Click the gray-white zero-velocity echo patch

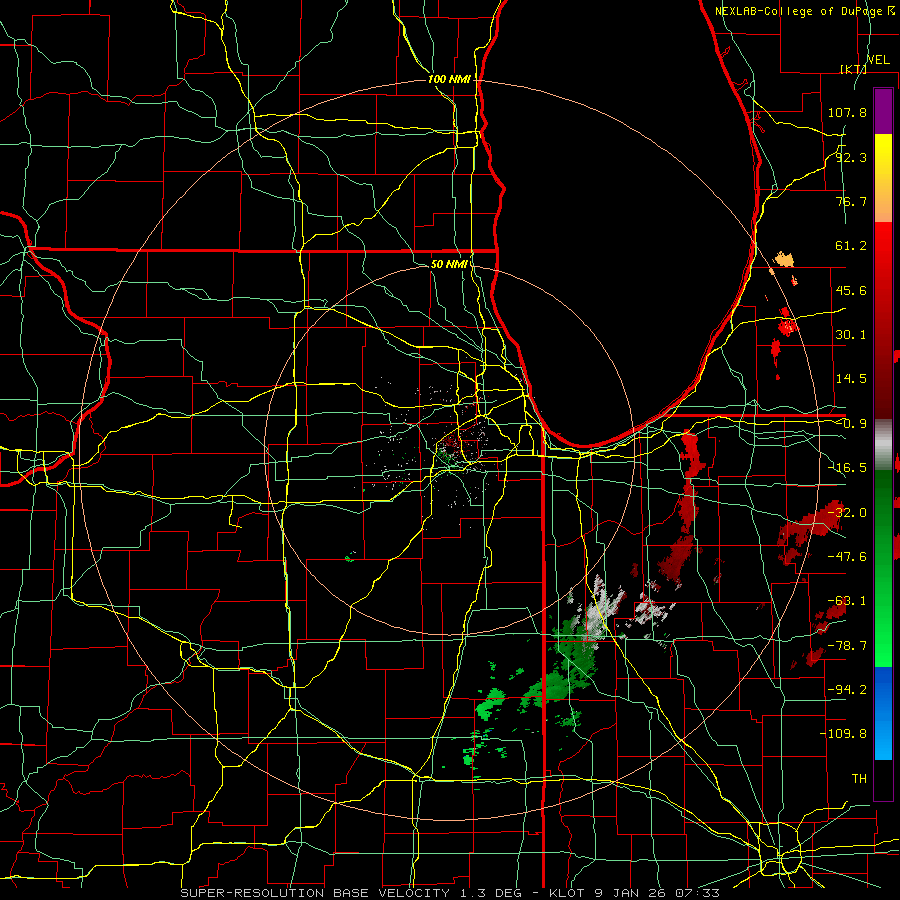click(602, 611)
